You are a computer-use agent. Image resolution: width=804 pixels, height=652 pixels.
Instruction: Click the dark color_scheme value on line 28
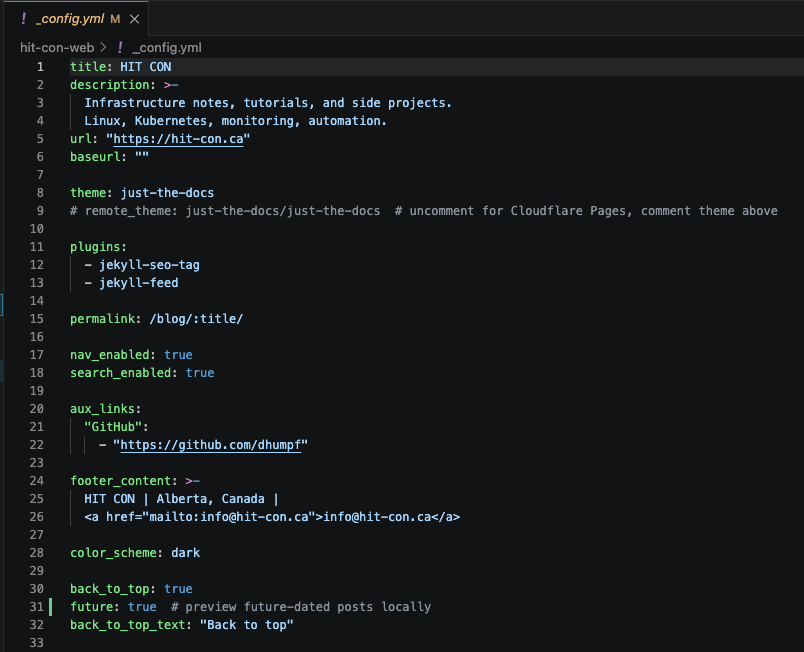(x=185, y=552)
